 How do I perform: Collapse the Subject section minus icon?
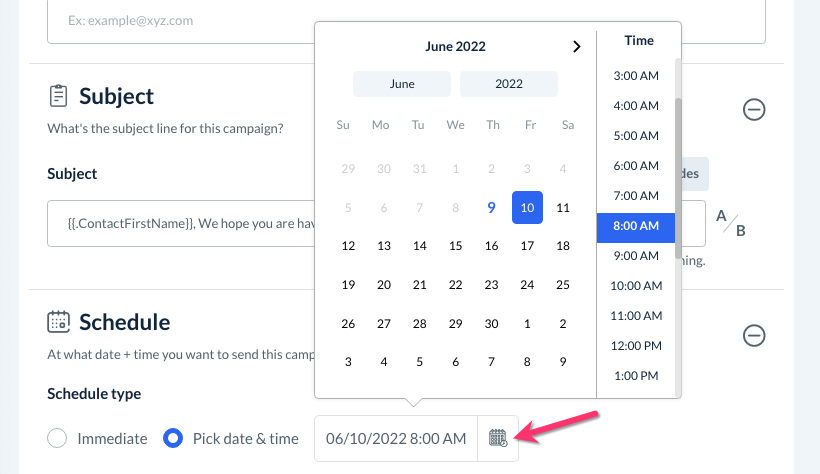pos(754,110)
